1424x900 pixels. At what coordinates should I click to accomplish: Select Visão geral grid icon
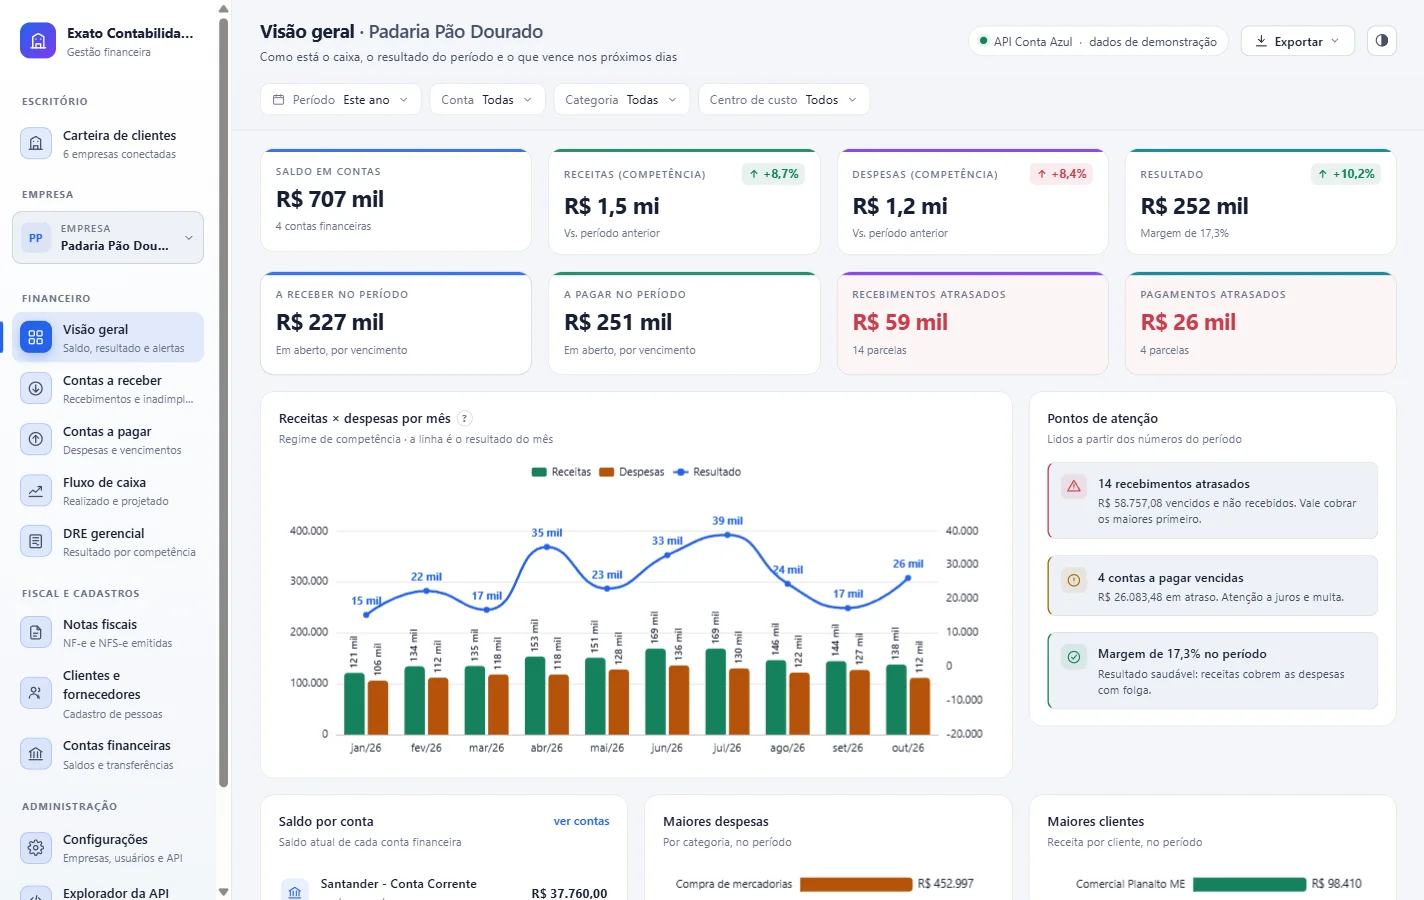coord(36,337)
